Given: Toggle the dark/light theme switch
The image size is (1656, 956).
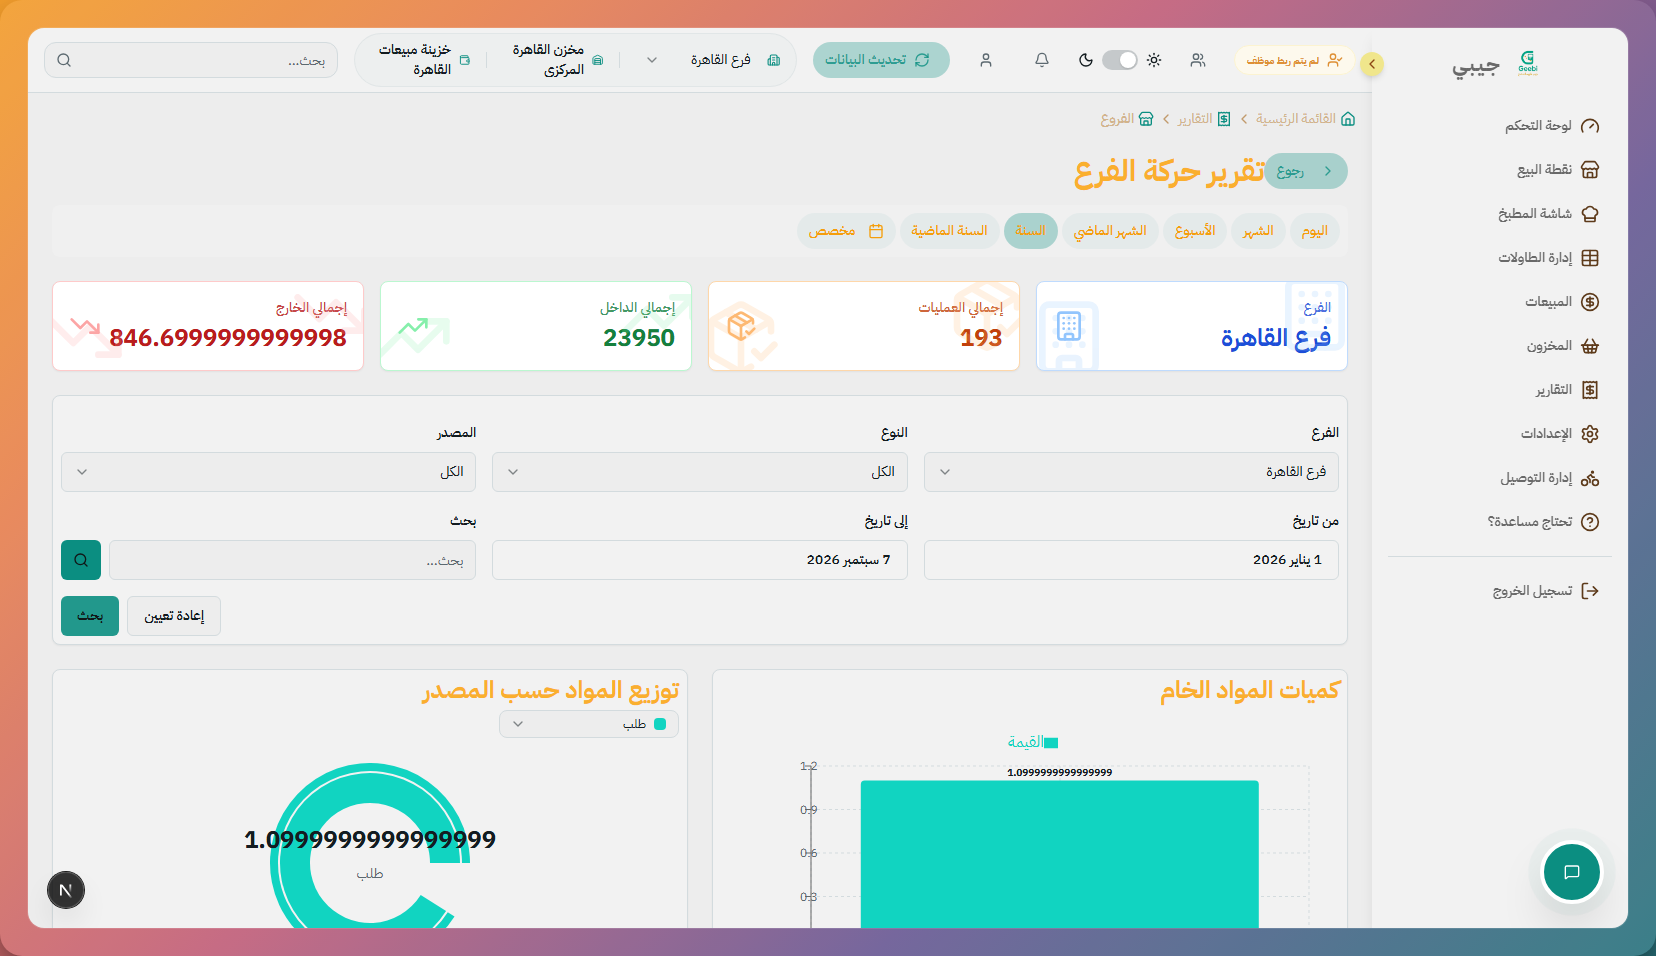Looking at the screenshot, I should coord(1120,60).
